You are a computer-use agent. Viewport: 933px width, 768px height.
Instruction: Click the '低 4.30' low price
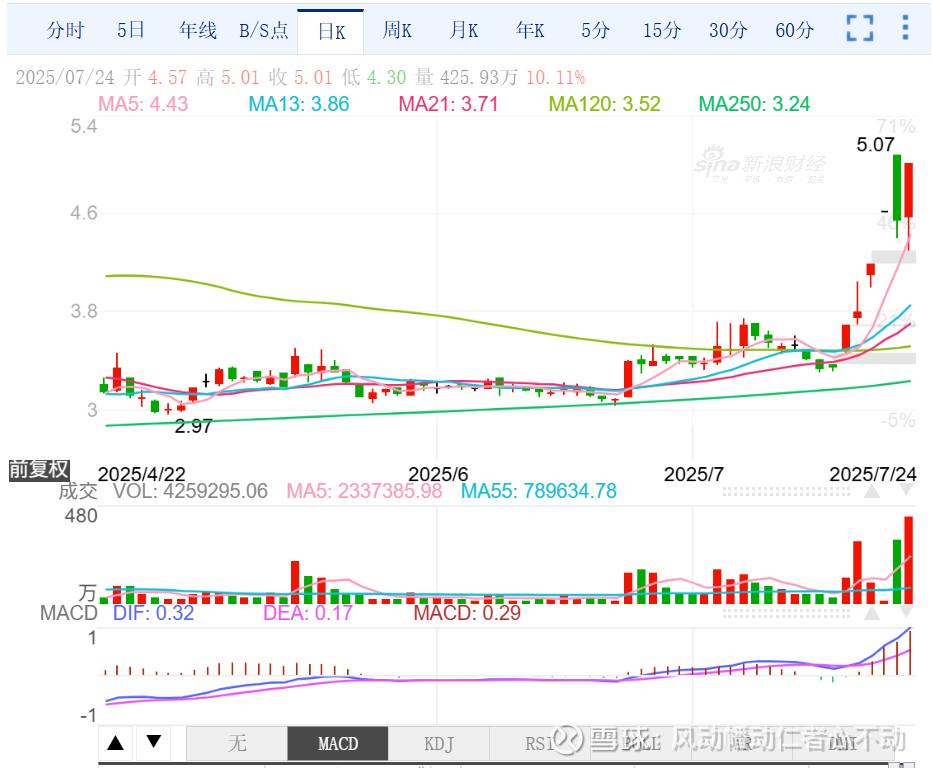374,77
